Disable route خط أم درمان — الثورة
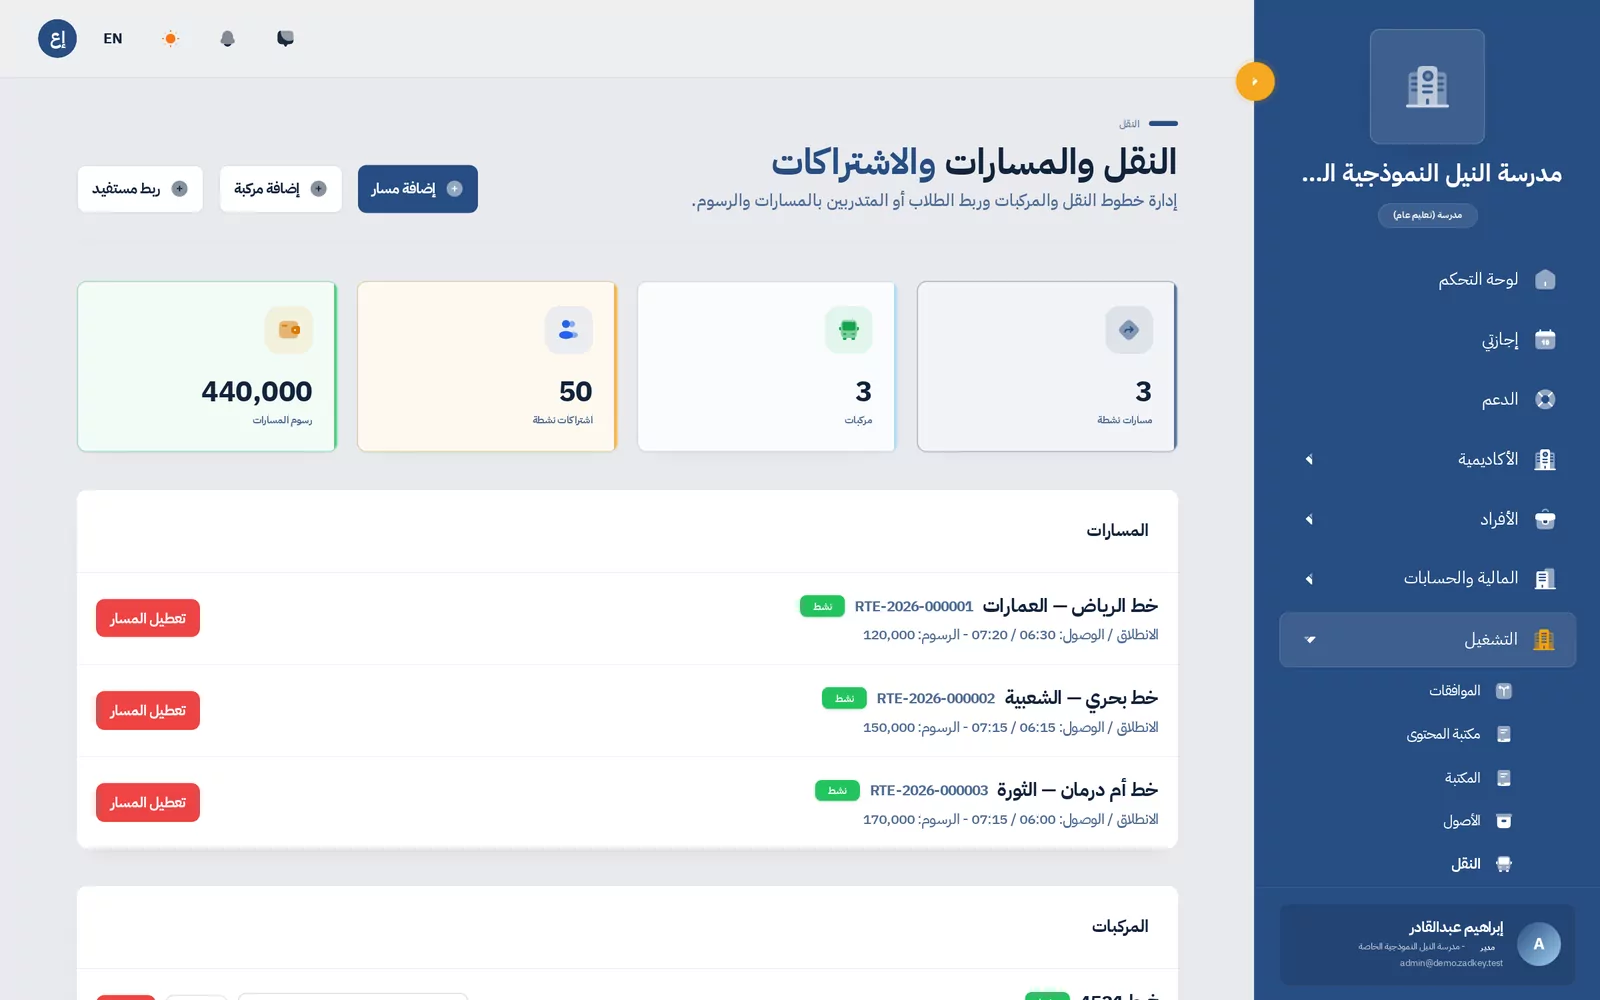The width and height of the screenshot is (1600, 1000). tap(148, 802)
